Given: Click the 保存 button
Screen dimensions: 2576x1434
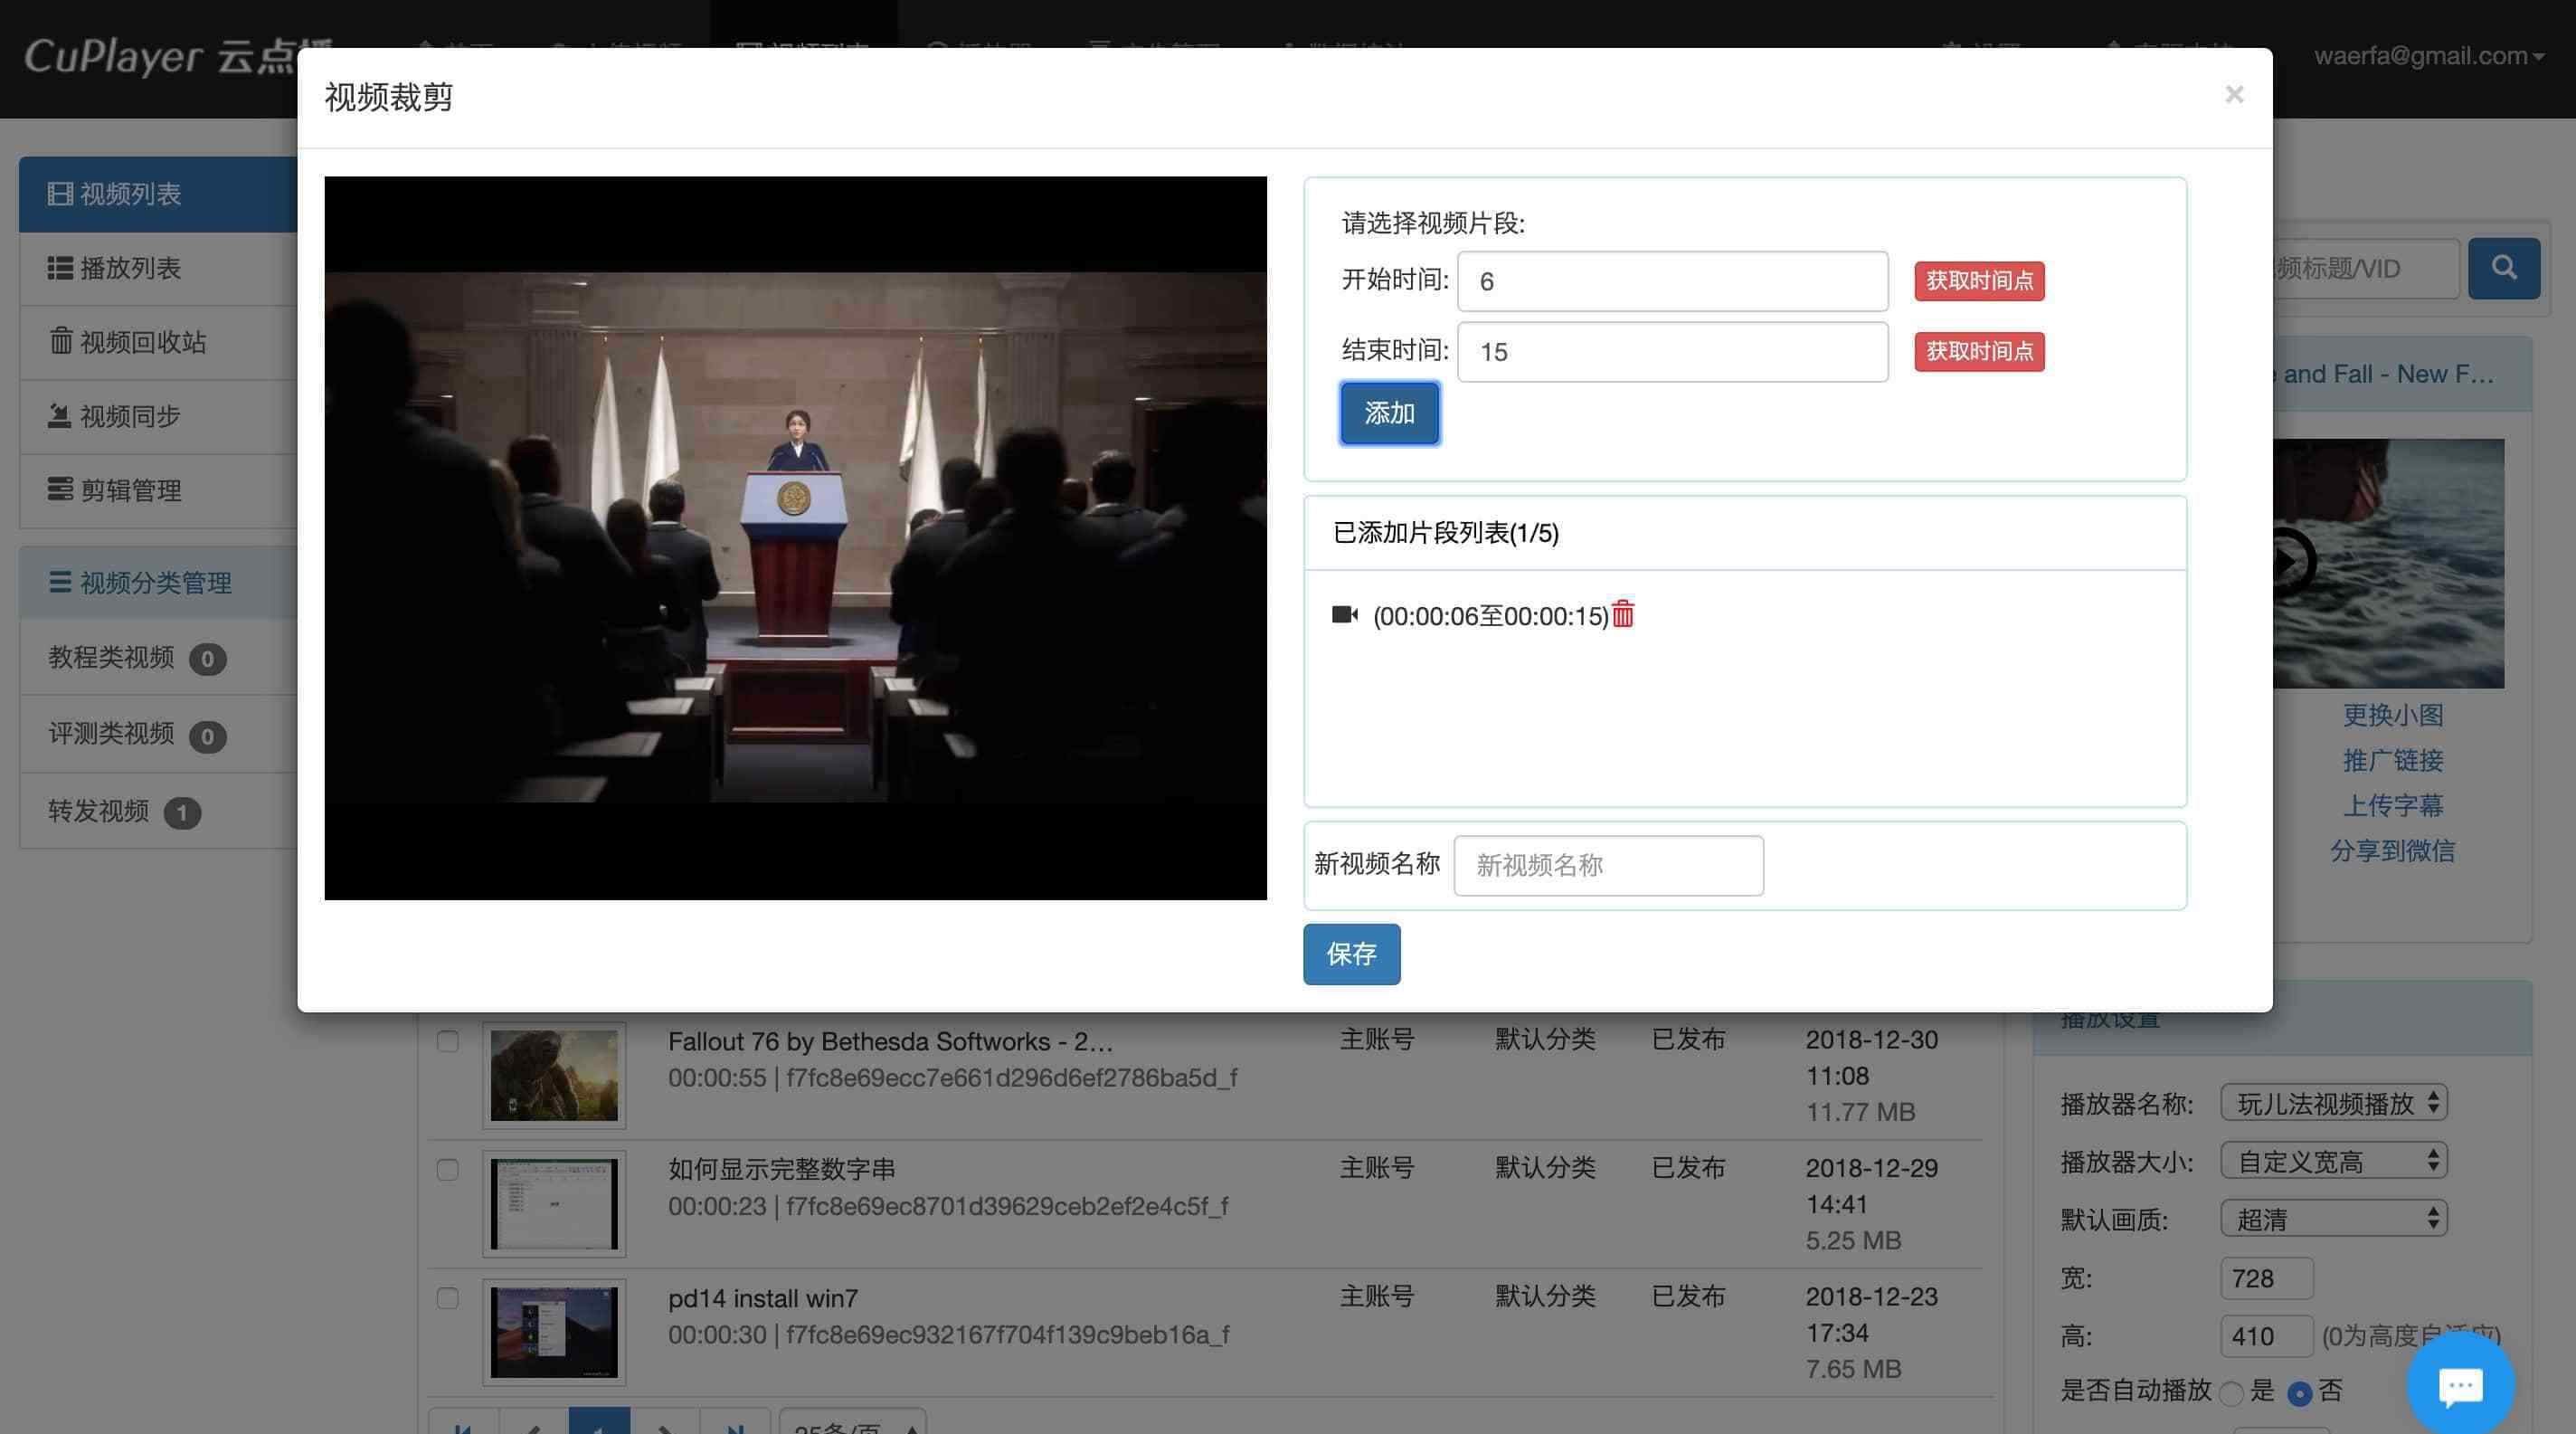Looking at the screenshot, I should 1351,954.
